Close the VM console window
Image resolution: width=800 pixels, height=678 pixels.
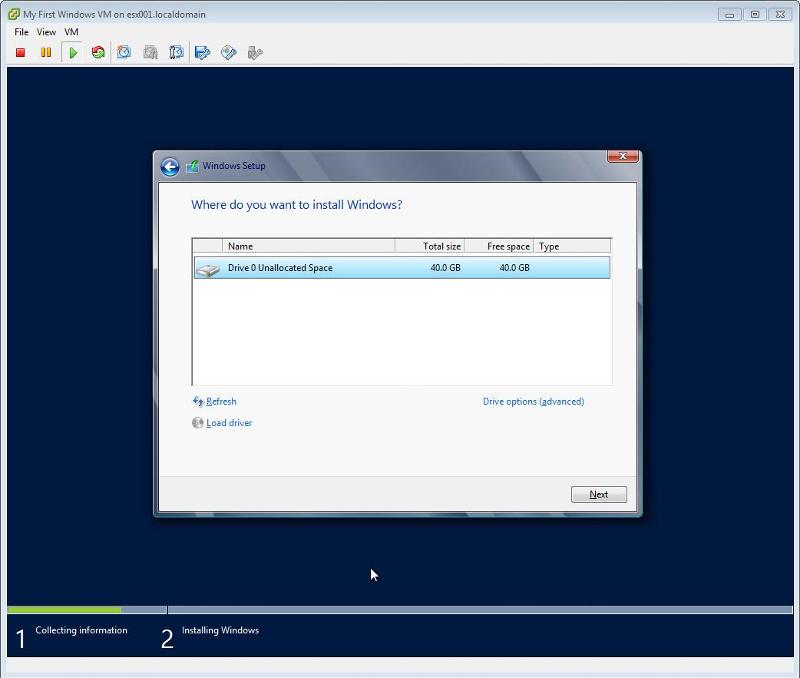coord(781,15)
